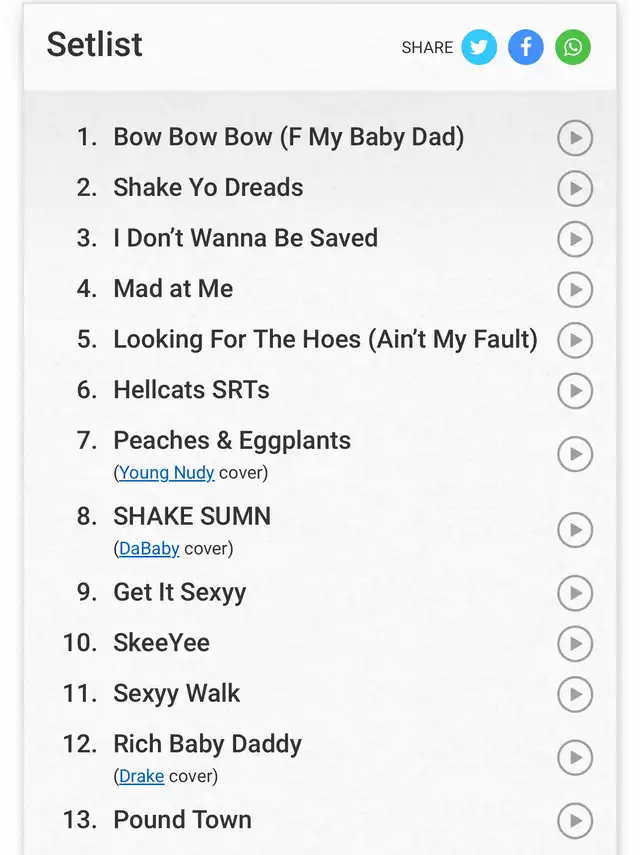Play Sexyy Walk track
640x855 pixels.
[575, 694]
